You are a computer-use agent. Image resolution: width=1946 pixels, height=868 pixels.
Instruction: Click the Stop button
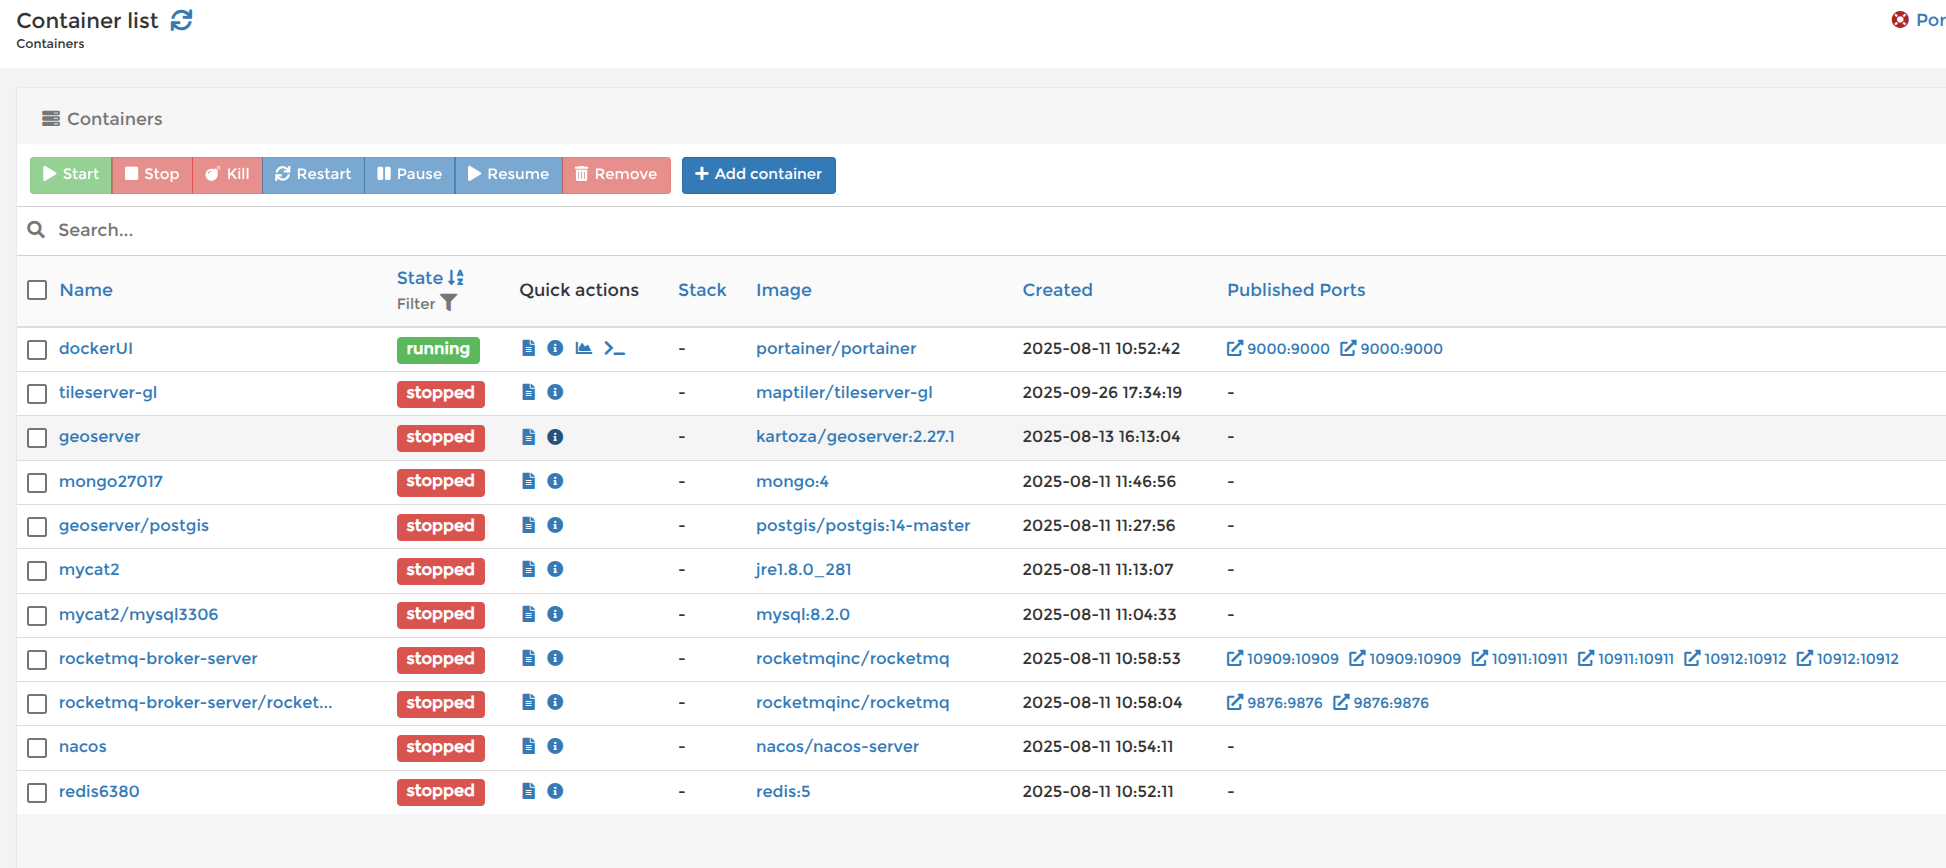[152, 174]
